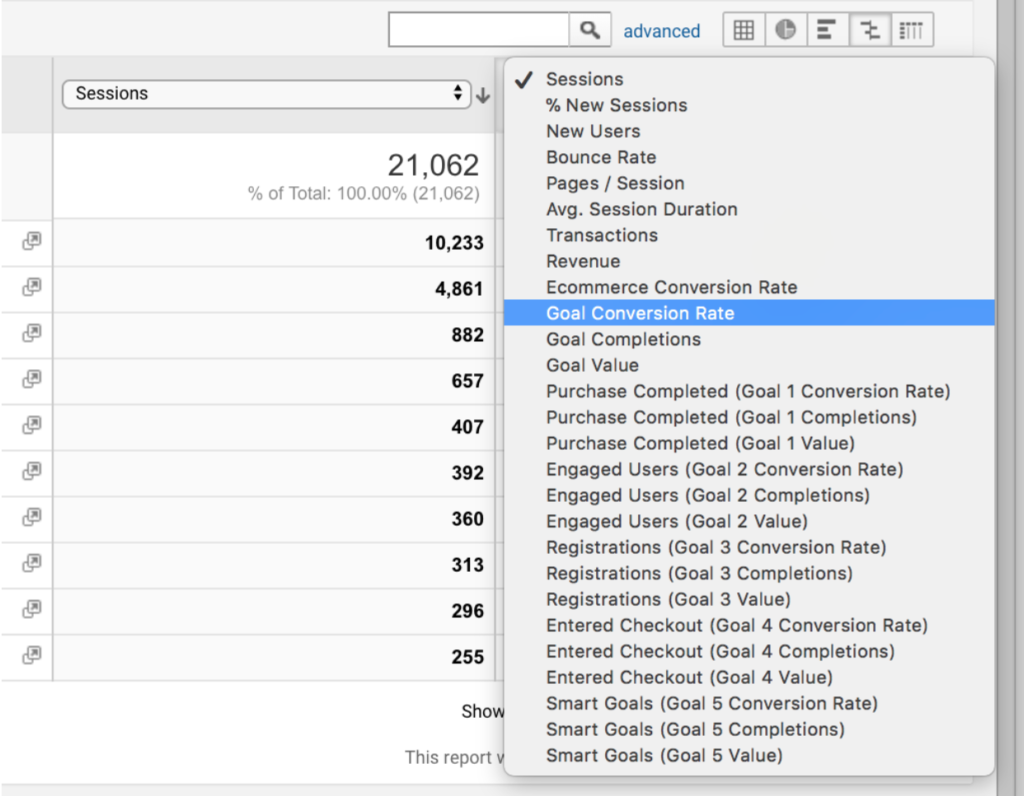Open external link icon for 882 row

click(32, 334)
